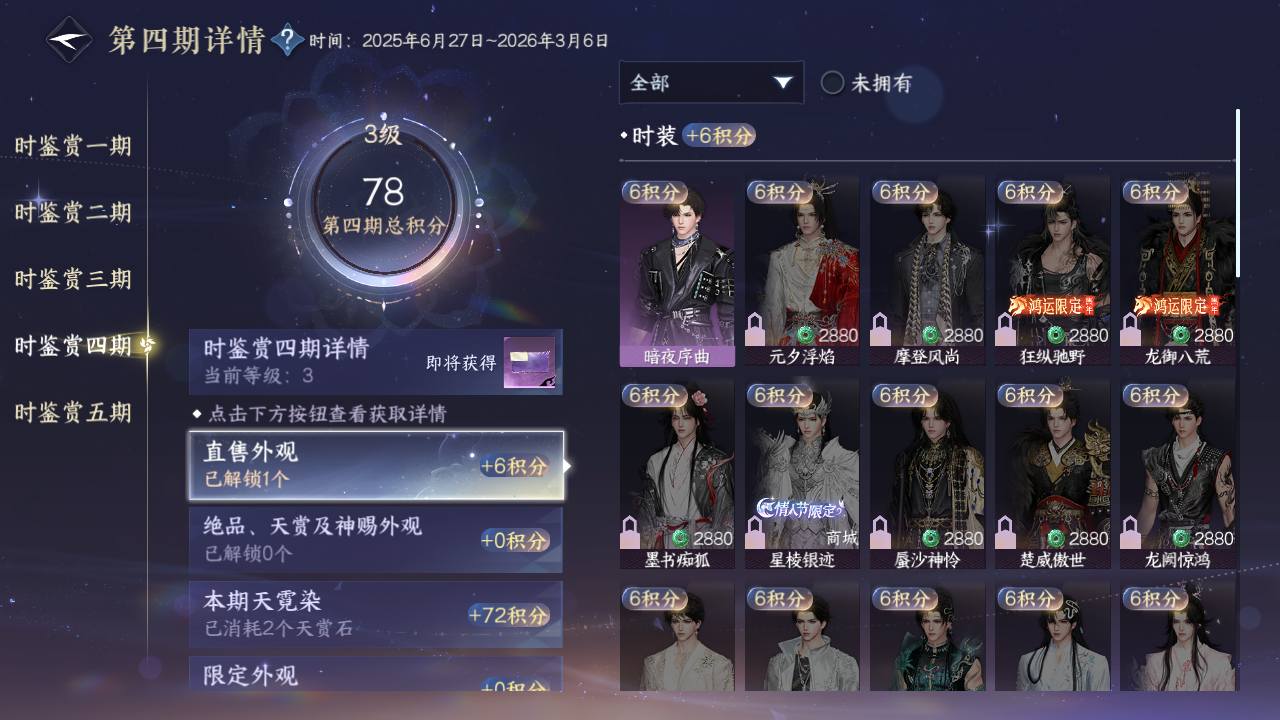Open the 本期天霓染 points row

pyautogui.click(x=376, y=614)
